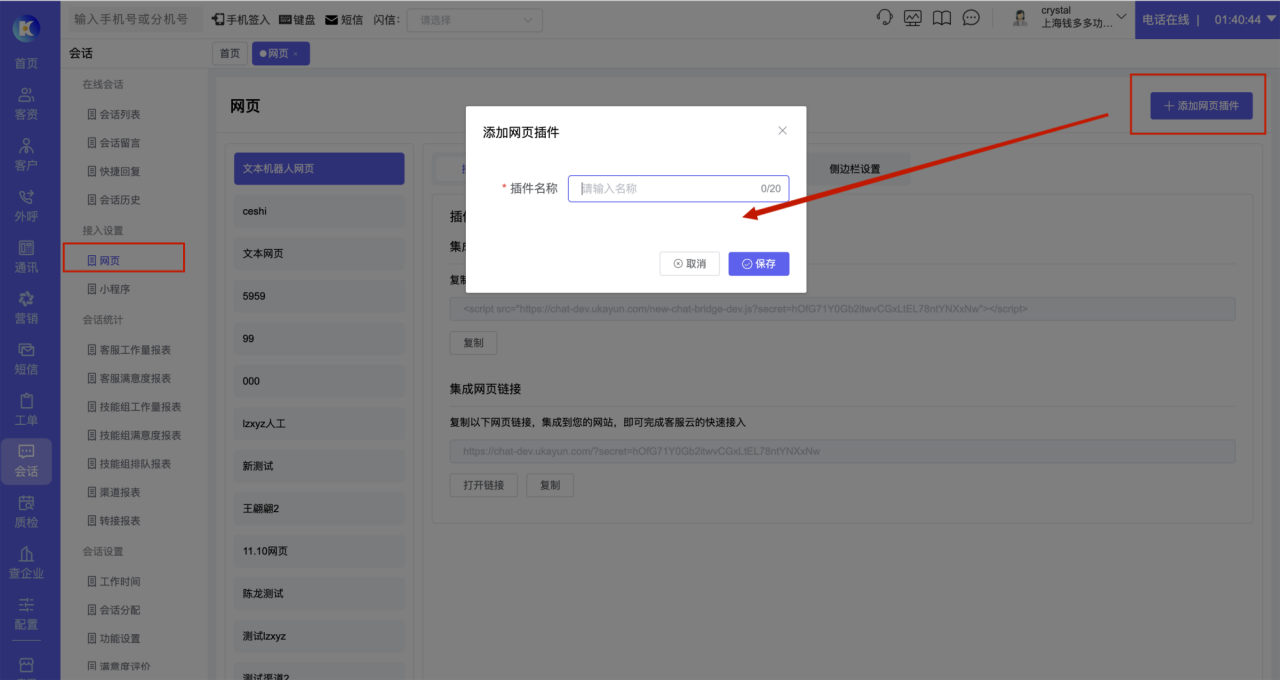Open the monitor chart icon in the top bar

click(913, 18)
